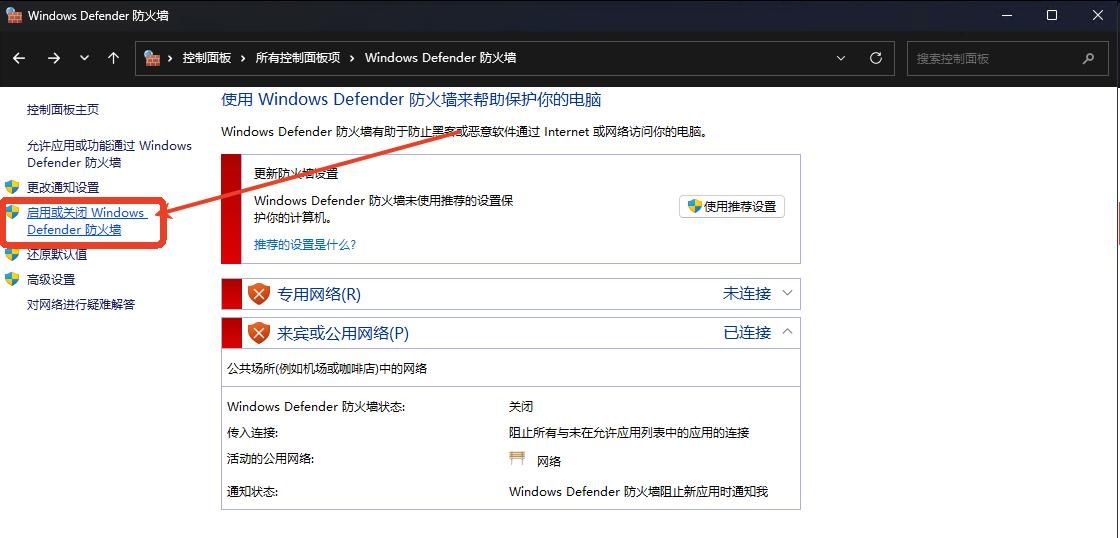This screenshot has height=538, width=1120.
Task: Click 还原默认值 in sidebar
Action: (57, 254)
